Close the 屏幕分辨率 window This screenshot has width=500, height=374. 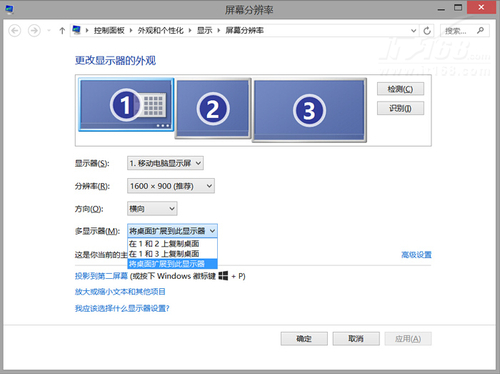pos(481,7)
